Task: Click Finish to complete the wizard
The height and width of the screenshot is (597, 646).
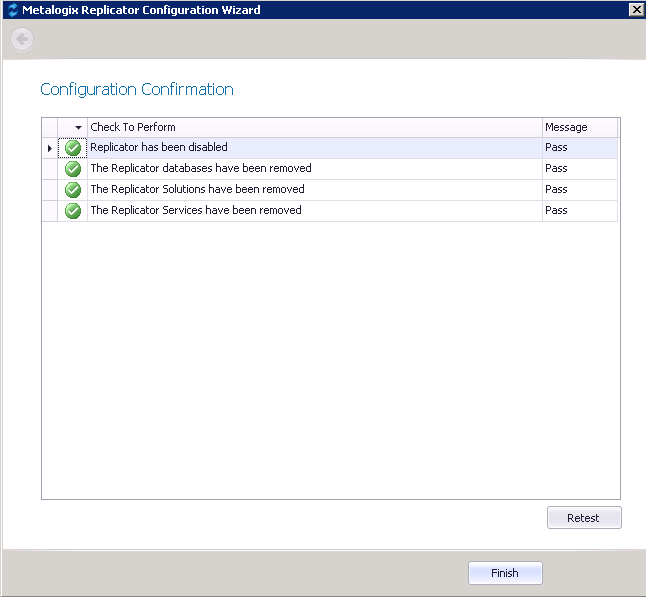Action: click(505, 573)
